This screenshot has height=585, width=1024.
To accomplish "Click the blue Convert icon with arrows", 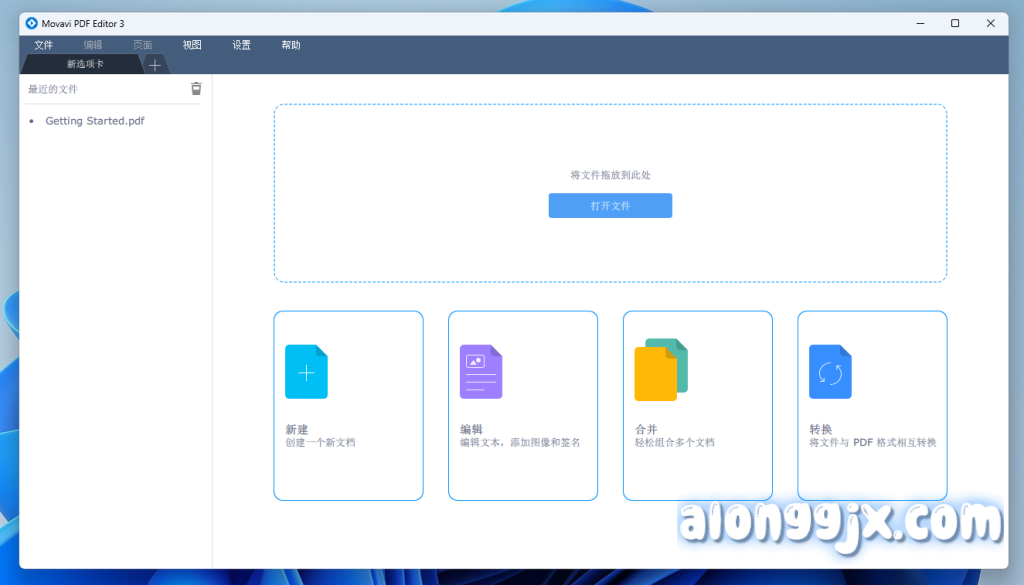I will coord(830,372).
